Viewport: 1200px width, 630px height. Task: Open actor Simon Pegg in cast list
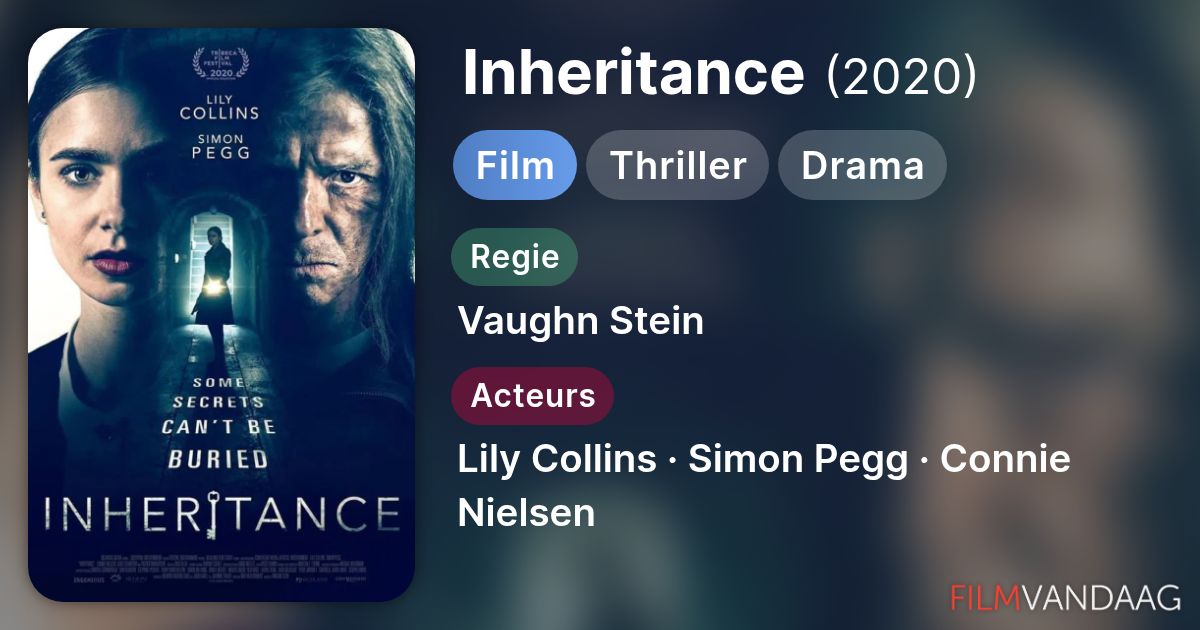pos(798,459)
